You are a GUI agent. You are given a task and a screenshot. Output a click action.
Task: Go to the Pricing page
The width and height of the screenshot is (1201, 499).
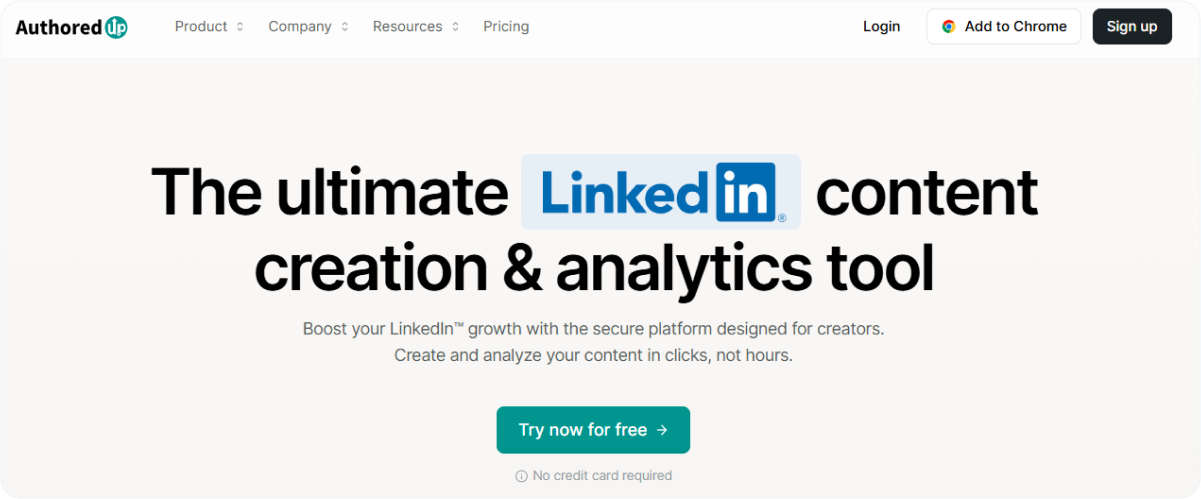[506, 27]
